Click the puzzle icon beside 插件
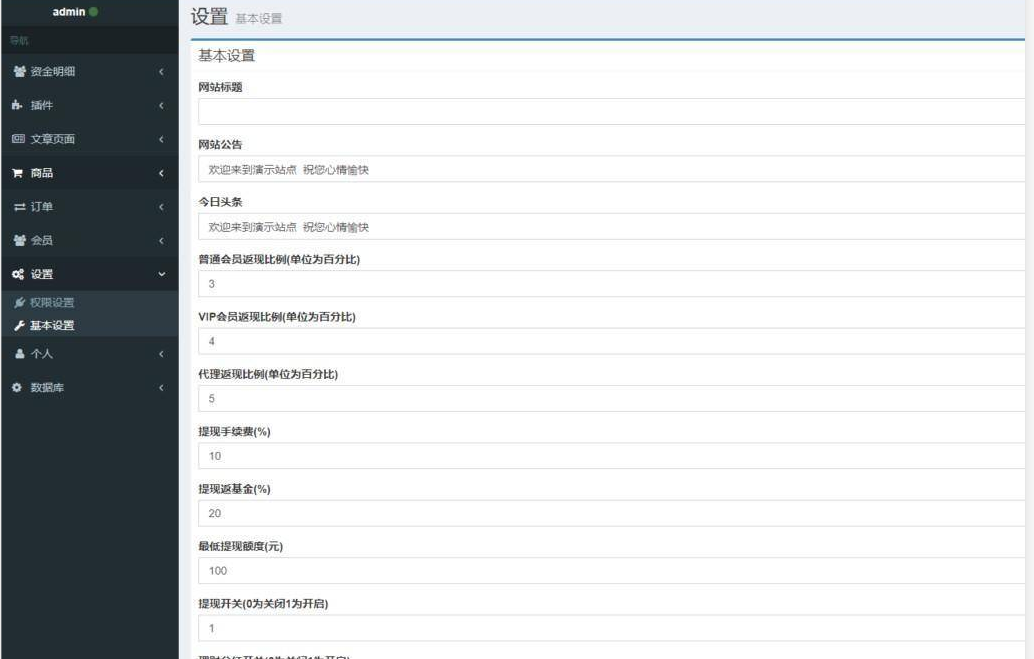 (x=17, y=105)
